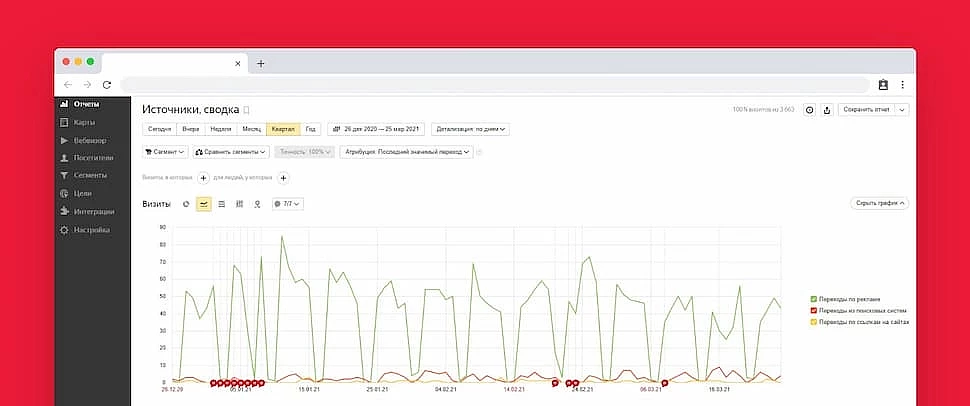This screenshot has width=970, height=406.
Task: Open the Детализация: по дням dropdown
Action: (x=471, y=129)
